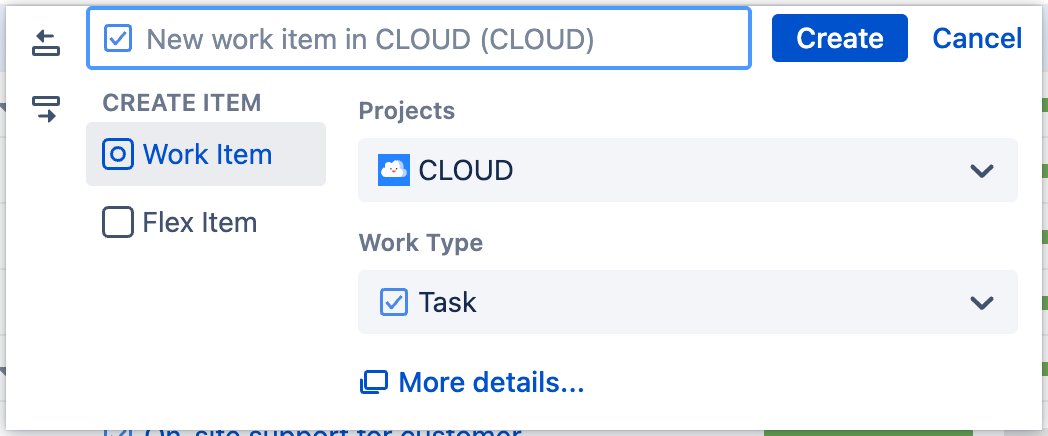Click the Work Item circle icon

pyautogui.click(x=118, y=155)
